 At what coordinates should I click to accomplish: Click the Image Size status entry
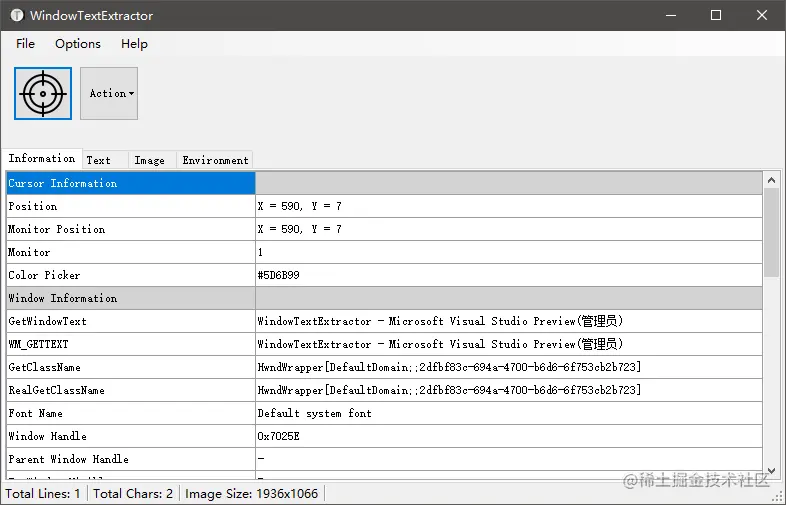pyautogui.click(x=252, y=493)
